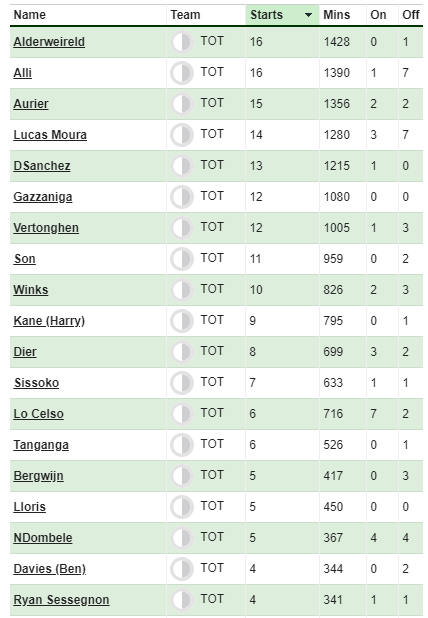Click the team badge icon in Alli's row
Viewport: 428px width, 618px height.
pyautogui.click(x=182, y=73)
